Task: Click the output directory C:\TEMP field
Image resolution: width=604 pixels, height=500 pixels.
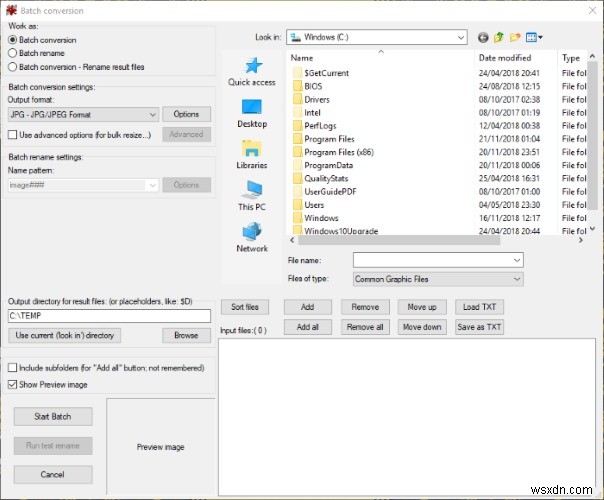Action: coord(109,316)
